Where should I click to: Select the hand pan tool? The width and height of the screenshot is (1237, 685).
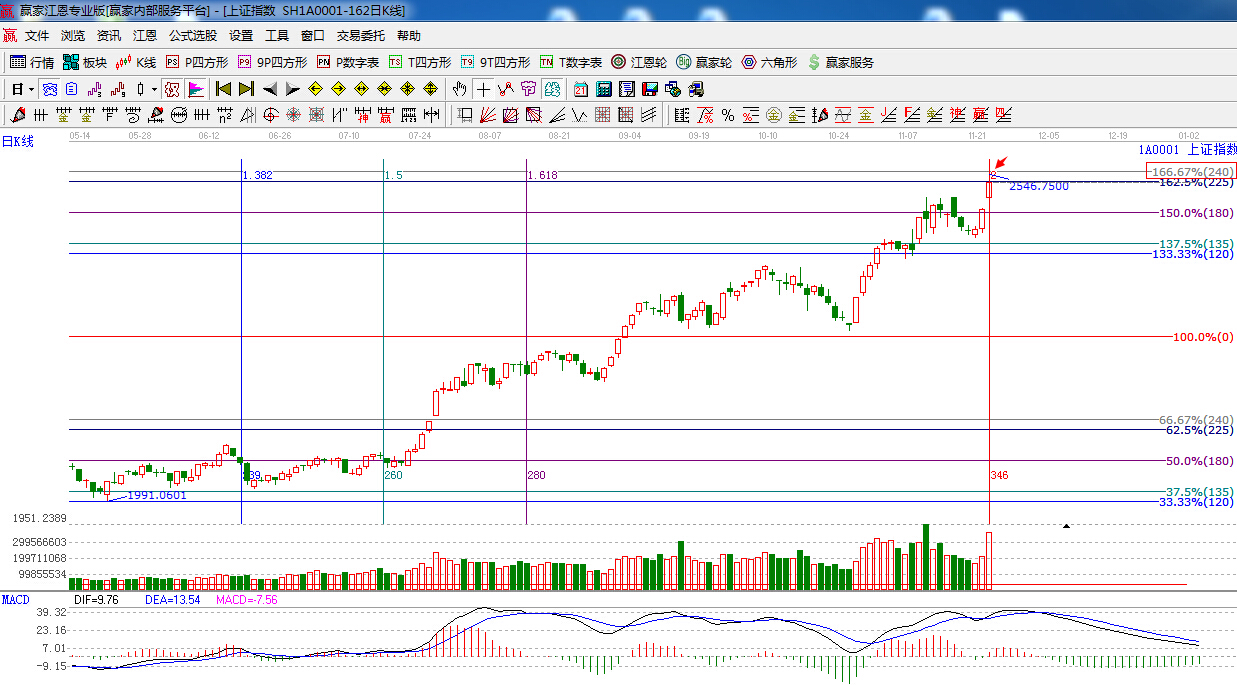[x=459, y=89]
